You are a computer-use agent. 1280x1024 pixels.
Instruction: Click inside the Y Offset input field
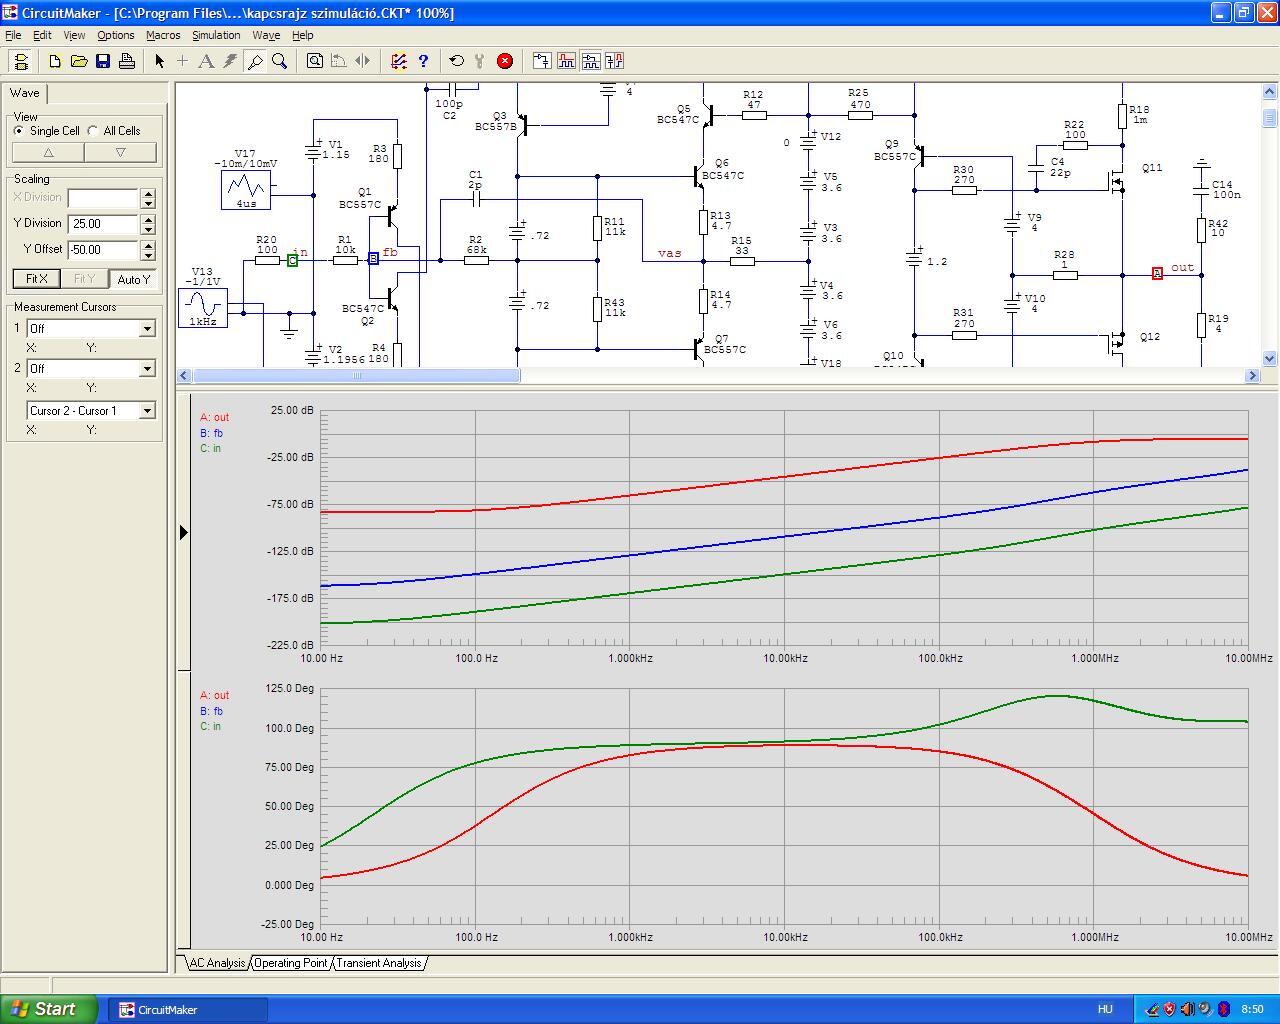coord(103,250)
